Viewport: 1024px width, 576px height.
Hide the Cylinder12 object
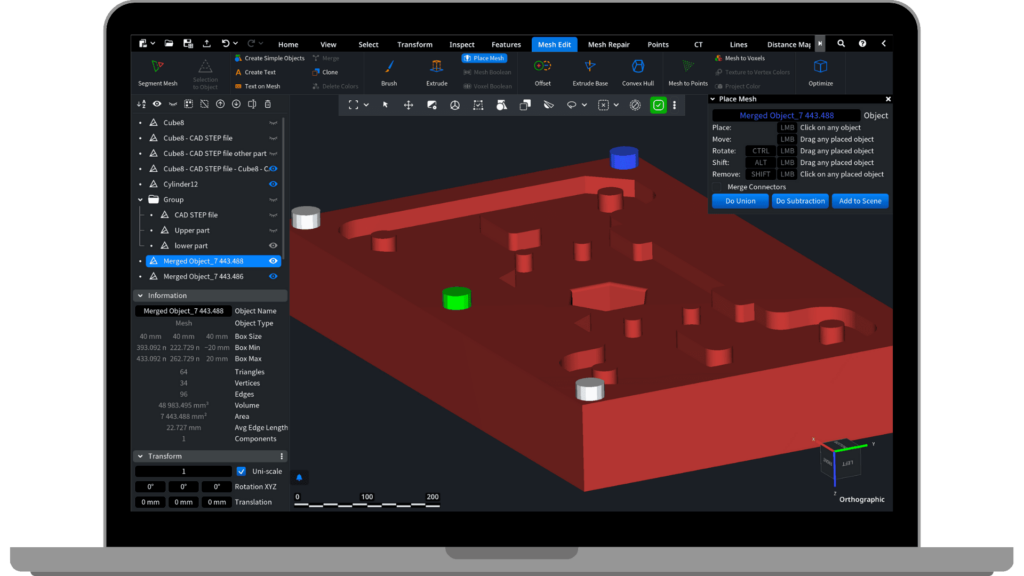pos(273,184)
